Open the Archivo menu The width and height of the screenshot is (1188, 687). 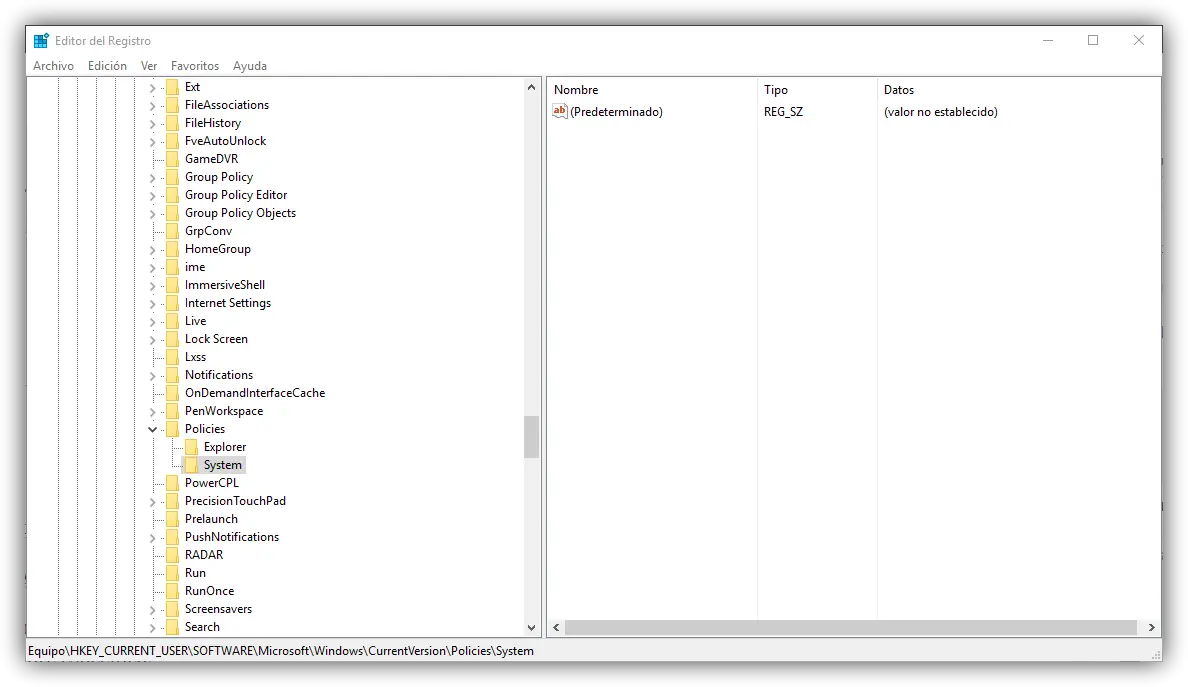click(53, 66)
